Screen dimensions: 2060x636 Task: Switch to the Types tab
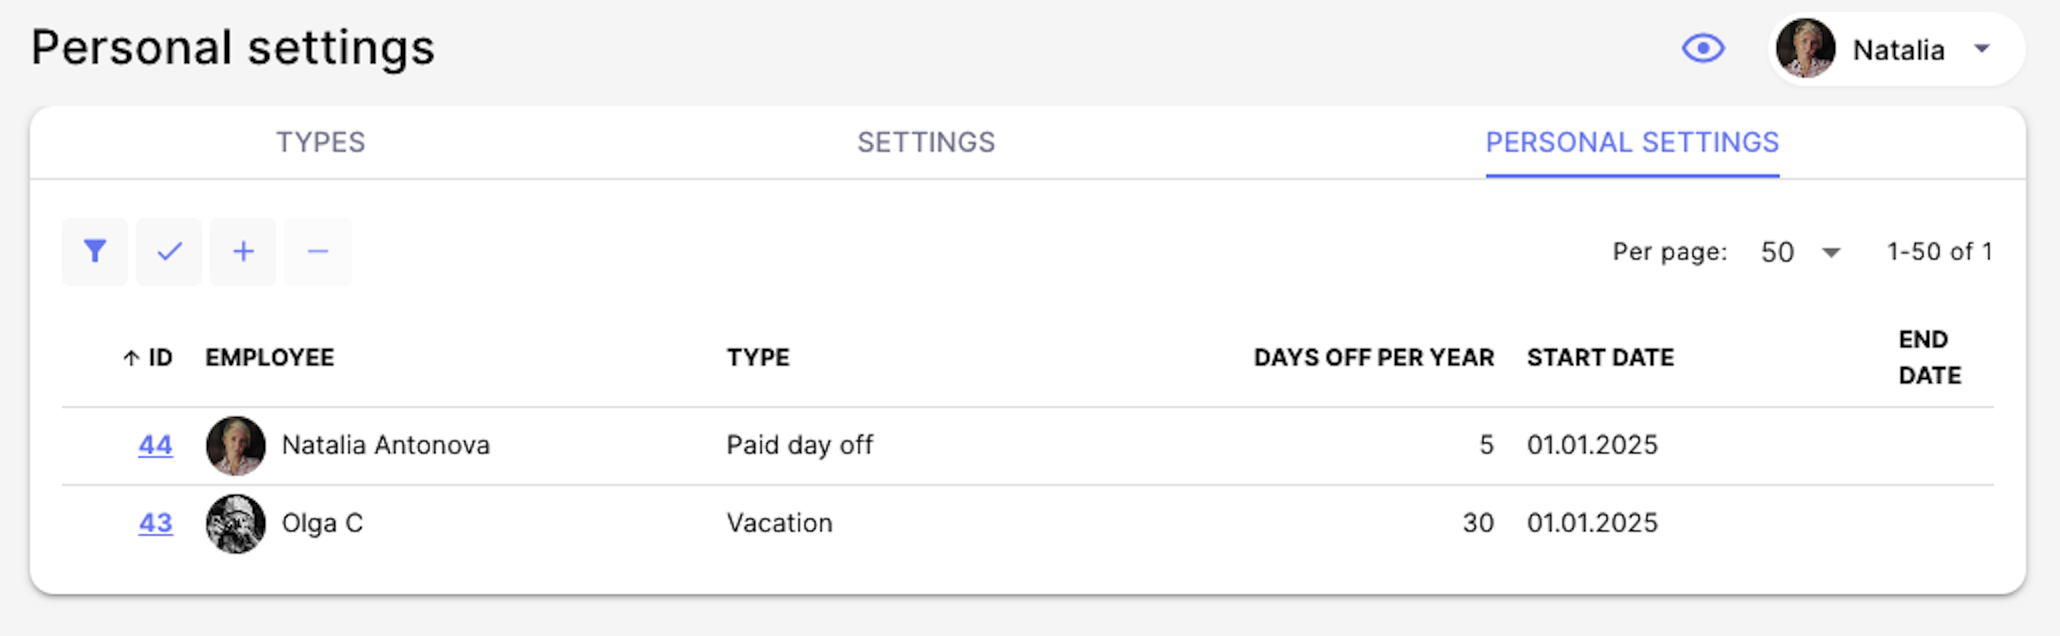click(321, 142)
